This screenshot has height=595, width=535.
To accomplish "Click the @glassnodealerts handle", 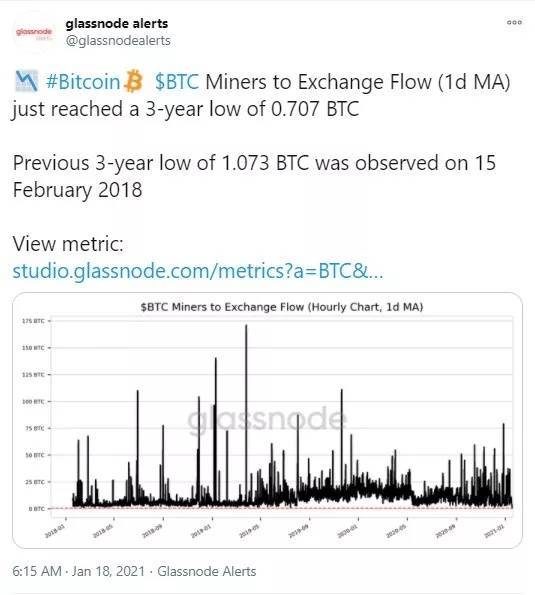I will (118, 40).
